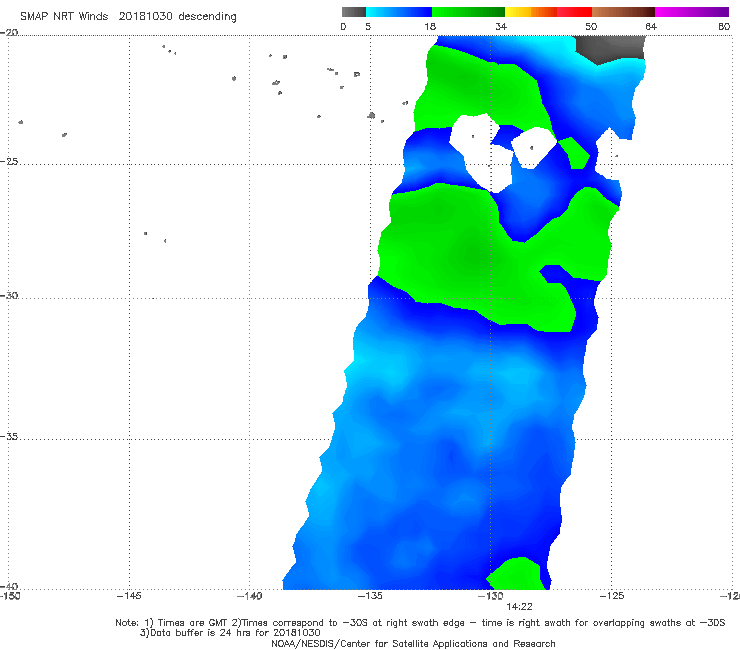The width and height of the screenshot is (740, 650).
Task: Click the color bar label '5'
Action: [368, 26]
